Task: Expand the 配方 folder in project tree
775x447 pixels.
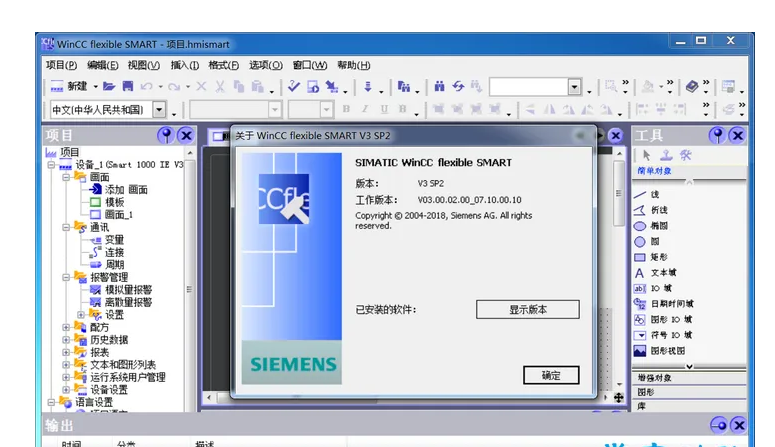Action: [66, 327]
